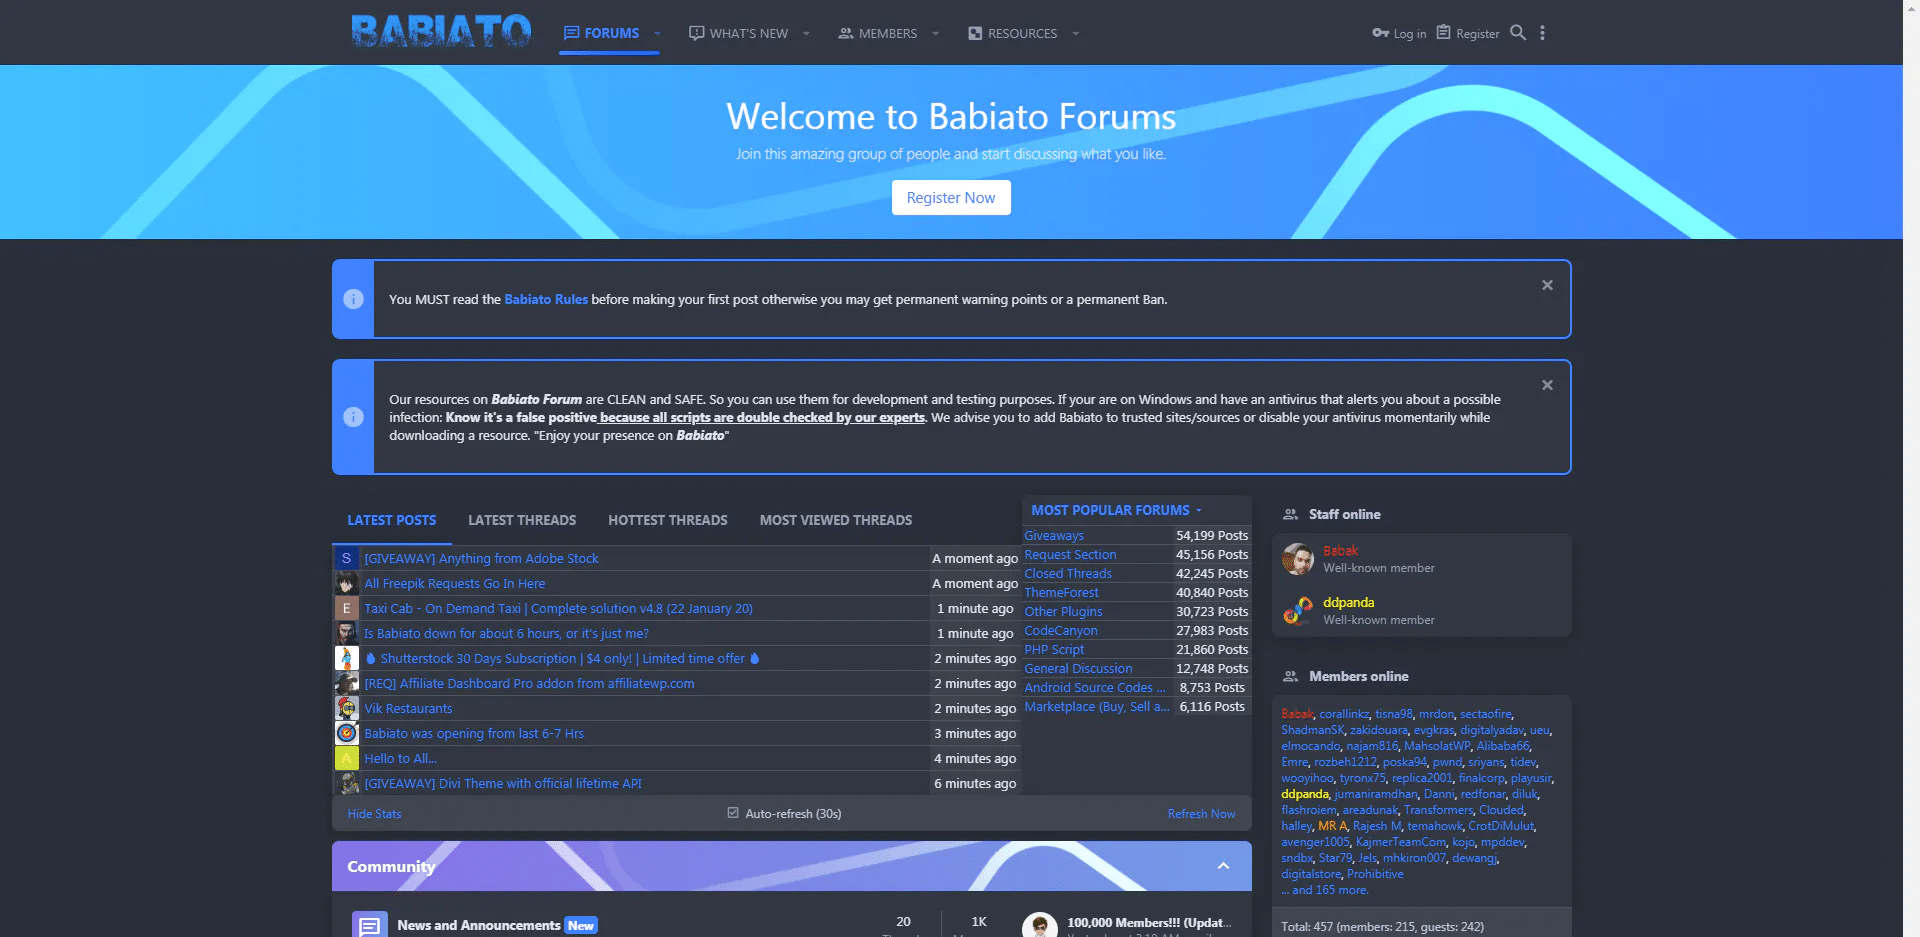The height and width of the screenshot is (937, 1920).
Task: Open the ThemeForest forum link
Action: pyautogui.click(x=1061, y=593)
